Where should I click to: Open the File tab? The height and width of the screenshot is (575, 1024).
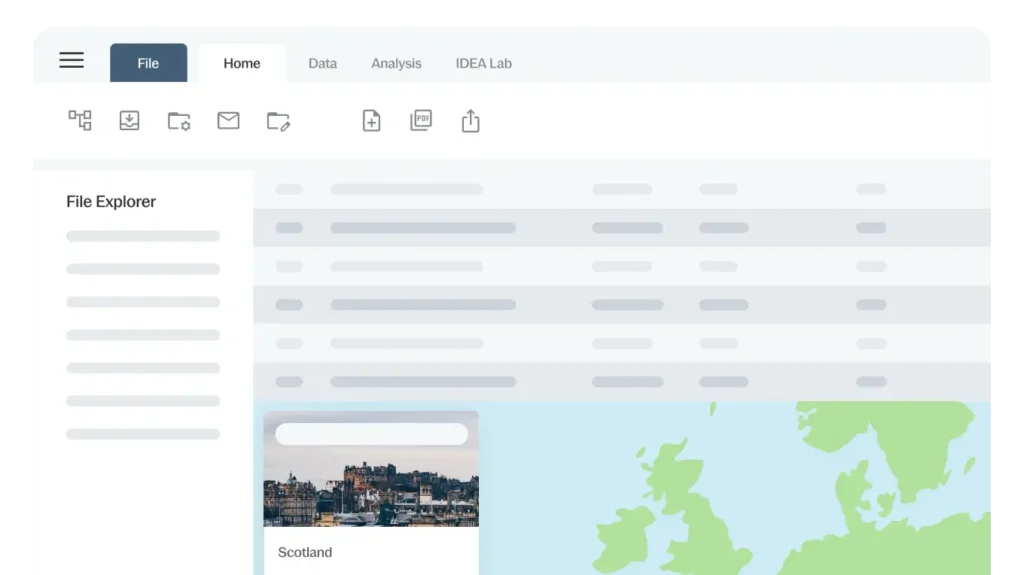tap(148, 63)
